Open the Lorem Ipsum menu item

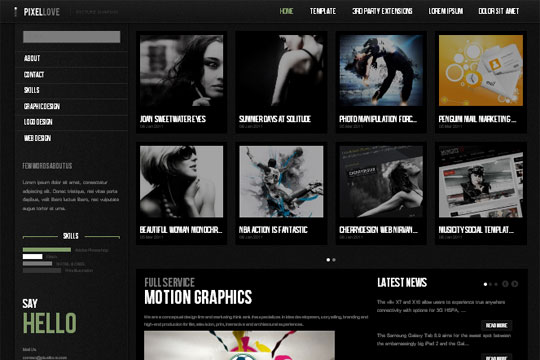446,11
